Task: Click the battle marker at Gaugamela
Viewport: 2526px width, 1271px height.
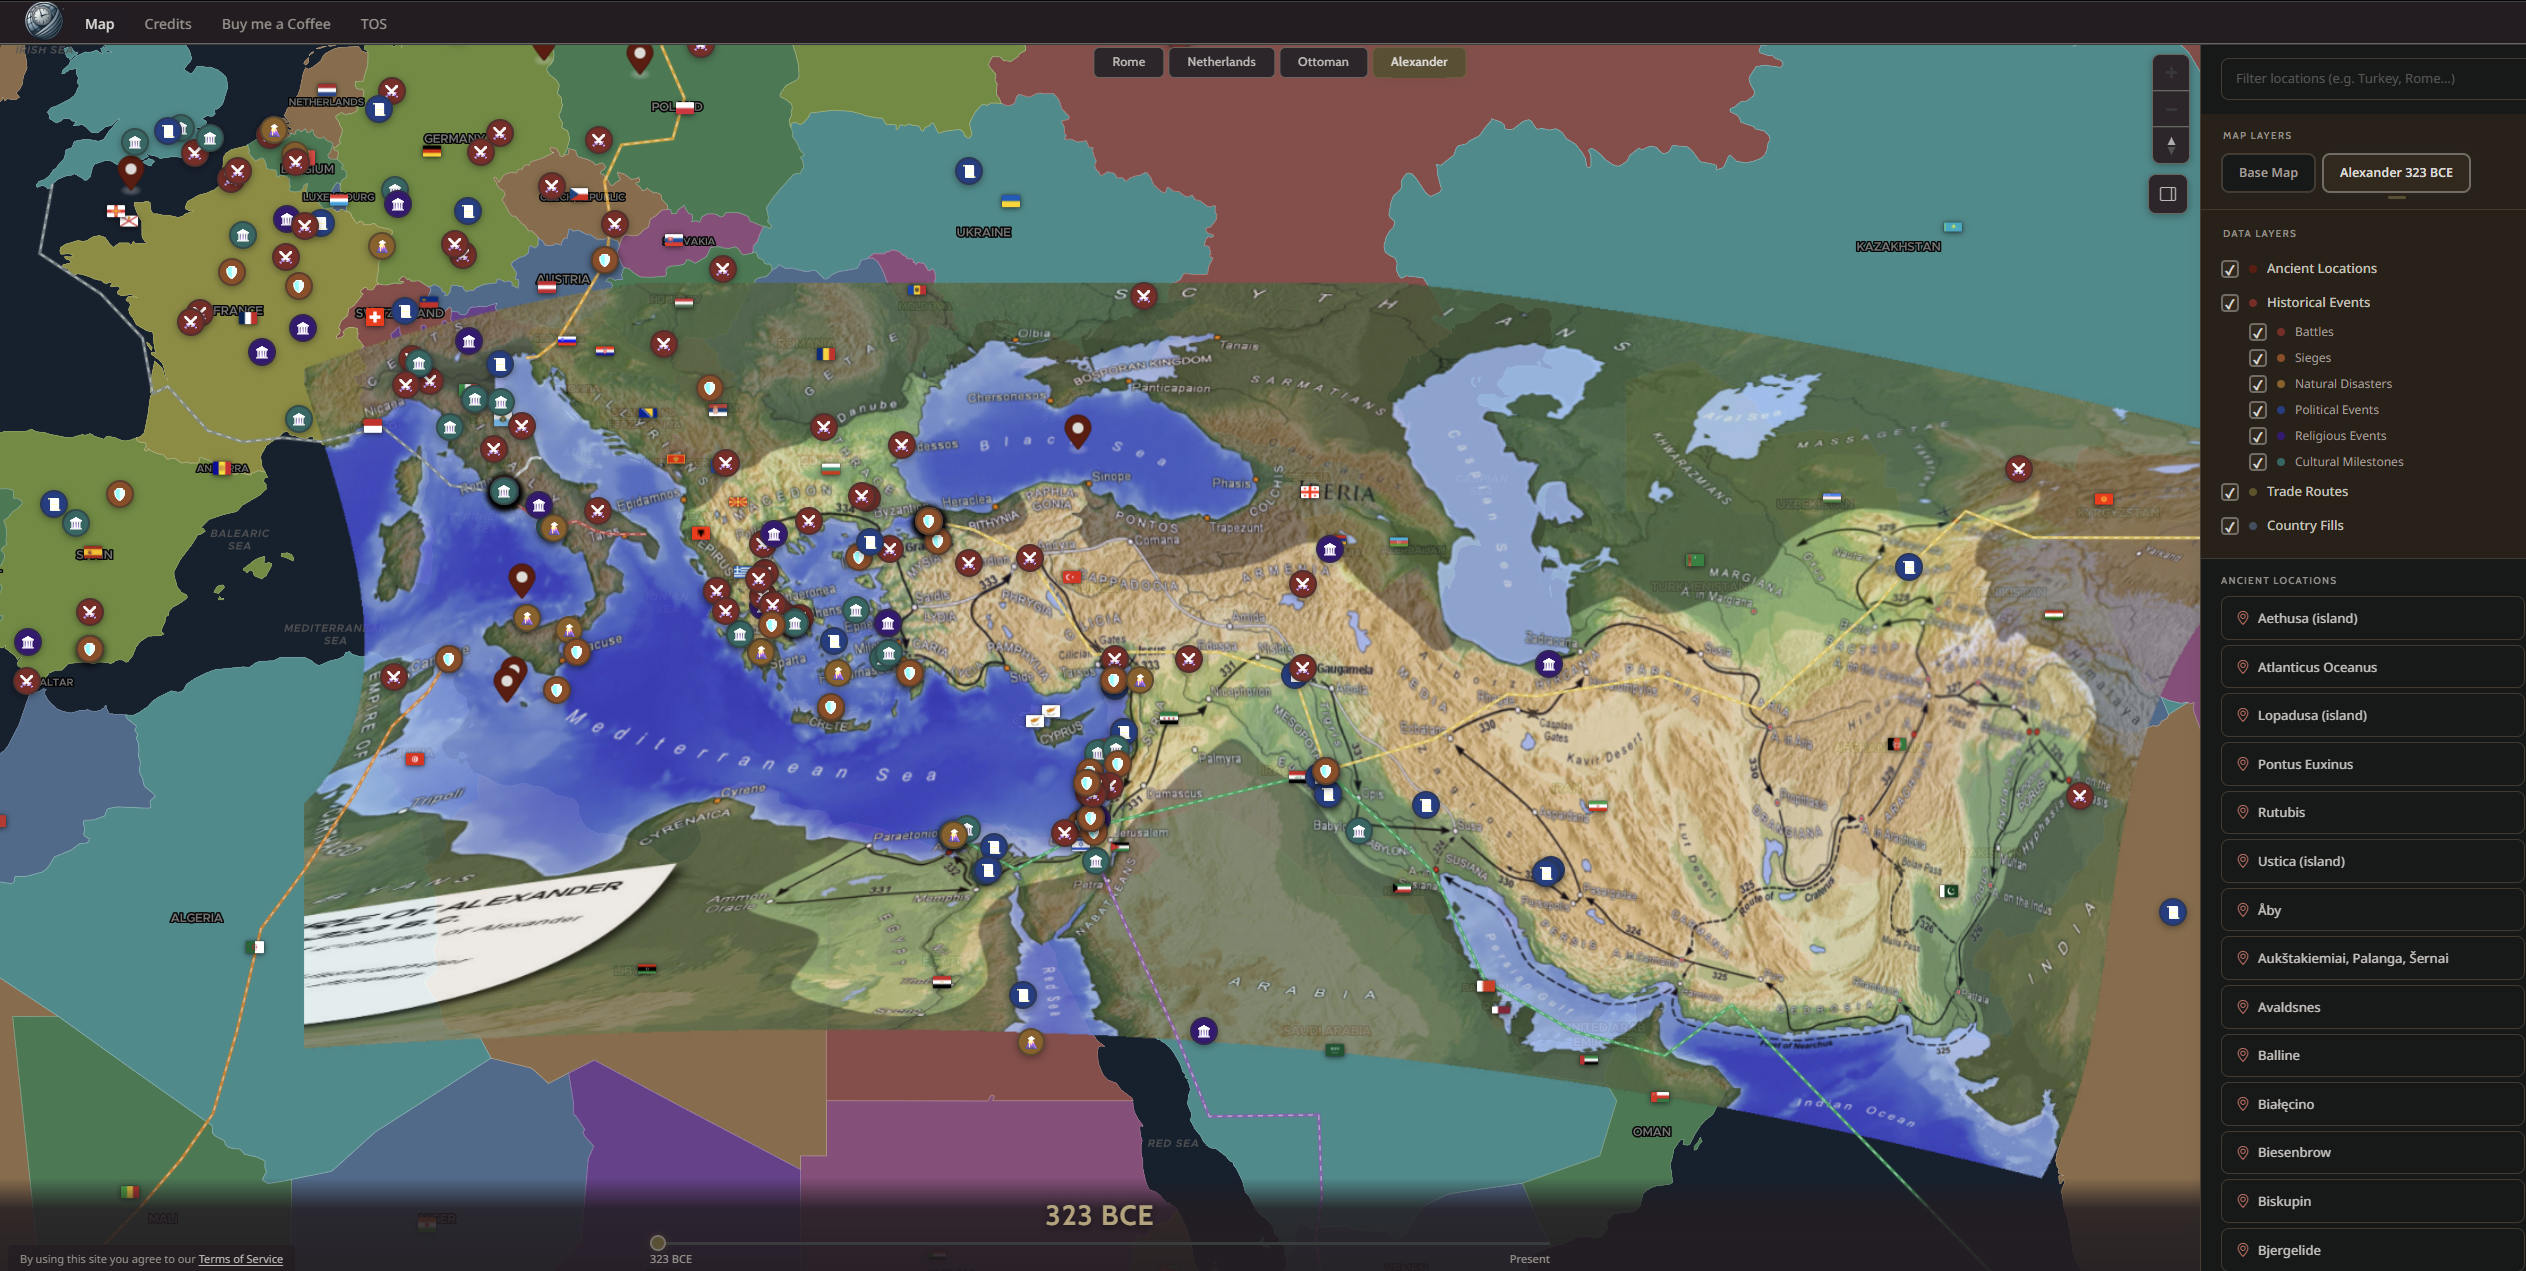Action: point(1303,667)
